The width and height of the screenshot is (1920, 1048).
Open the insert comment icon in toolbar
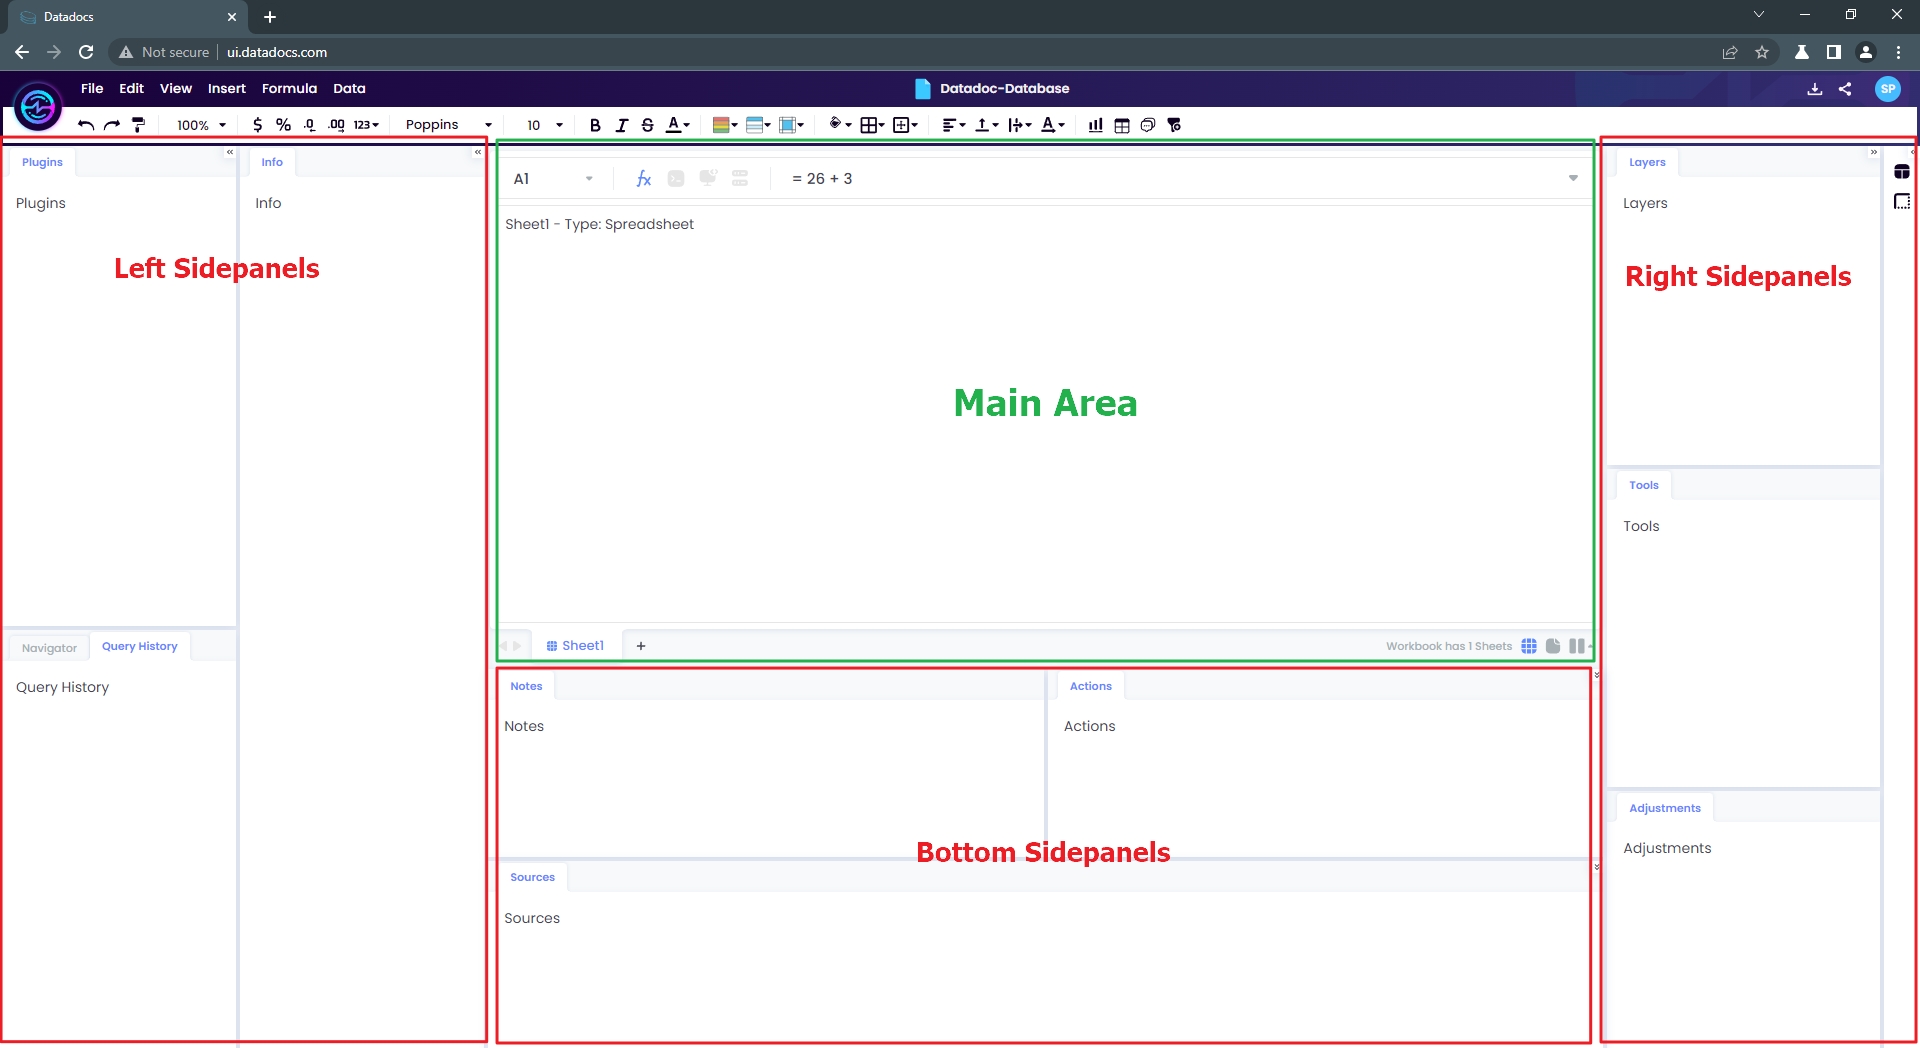click(1147, 124)
